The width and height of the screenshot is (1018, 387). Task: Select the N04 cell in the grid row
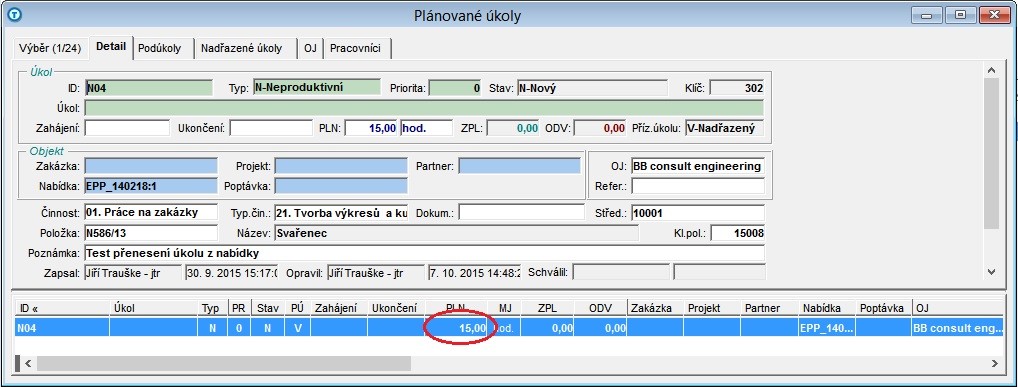(x=62, y=329)
